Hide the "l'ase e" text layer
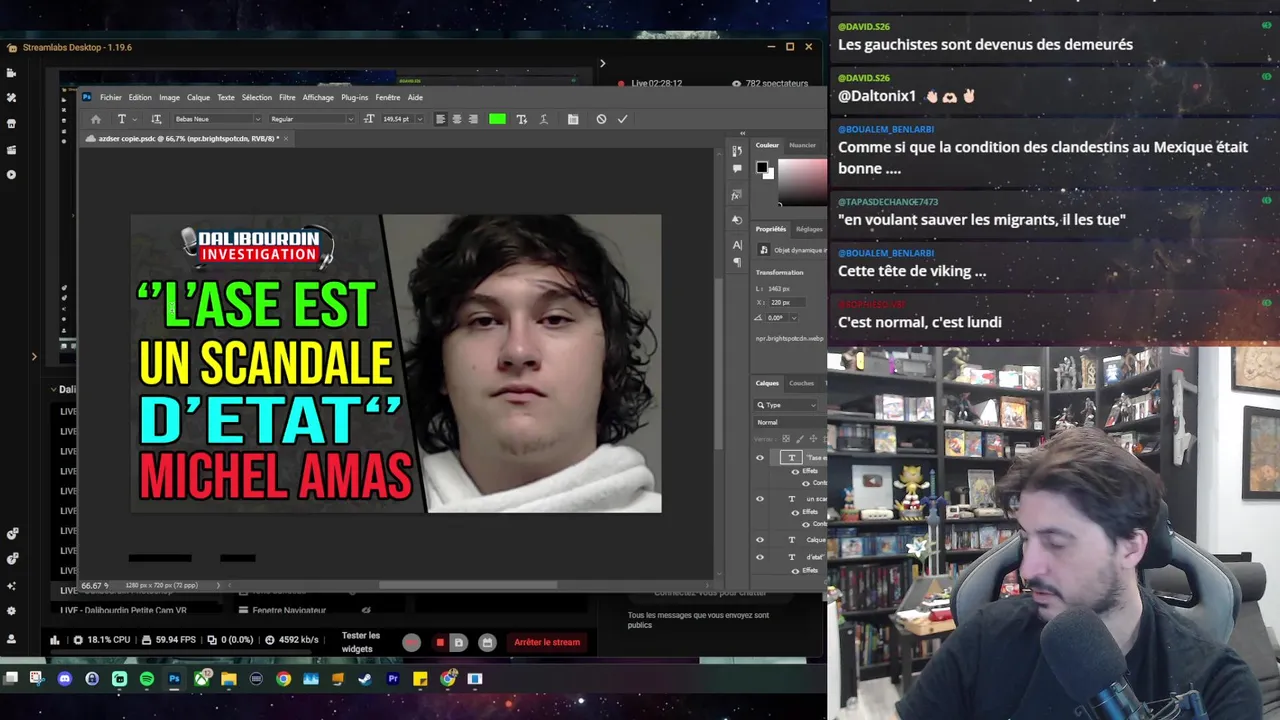This screenshot has height=720, width=1280. click(760, 458)
